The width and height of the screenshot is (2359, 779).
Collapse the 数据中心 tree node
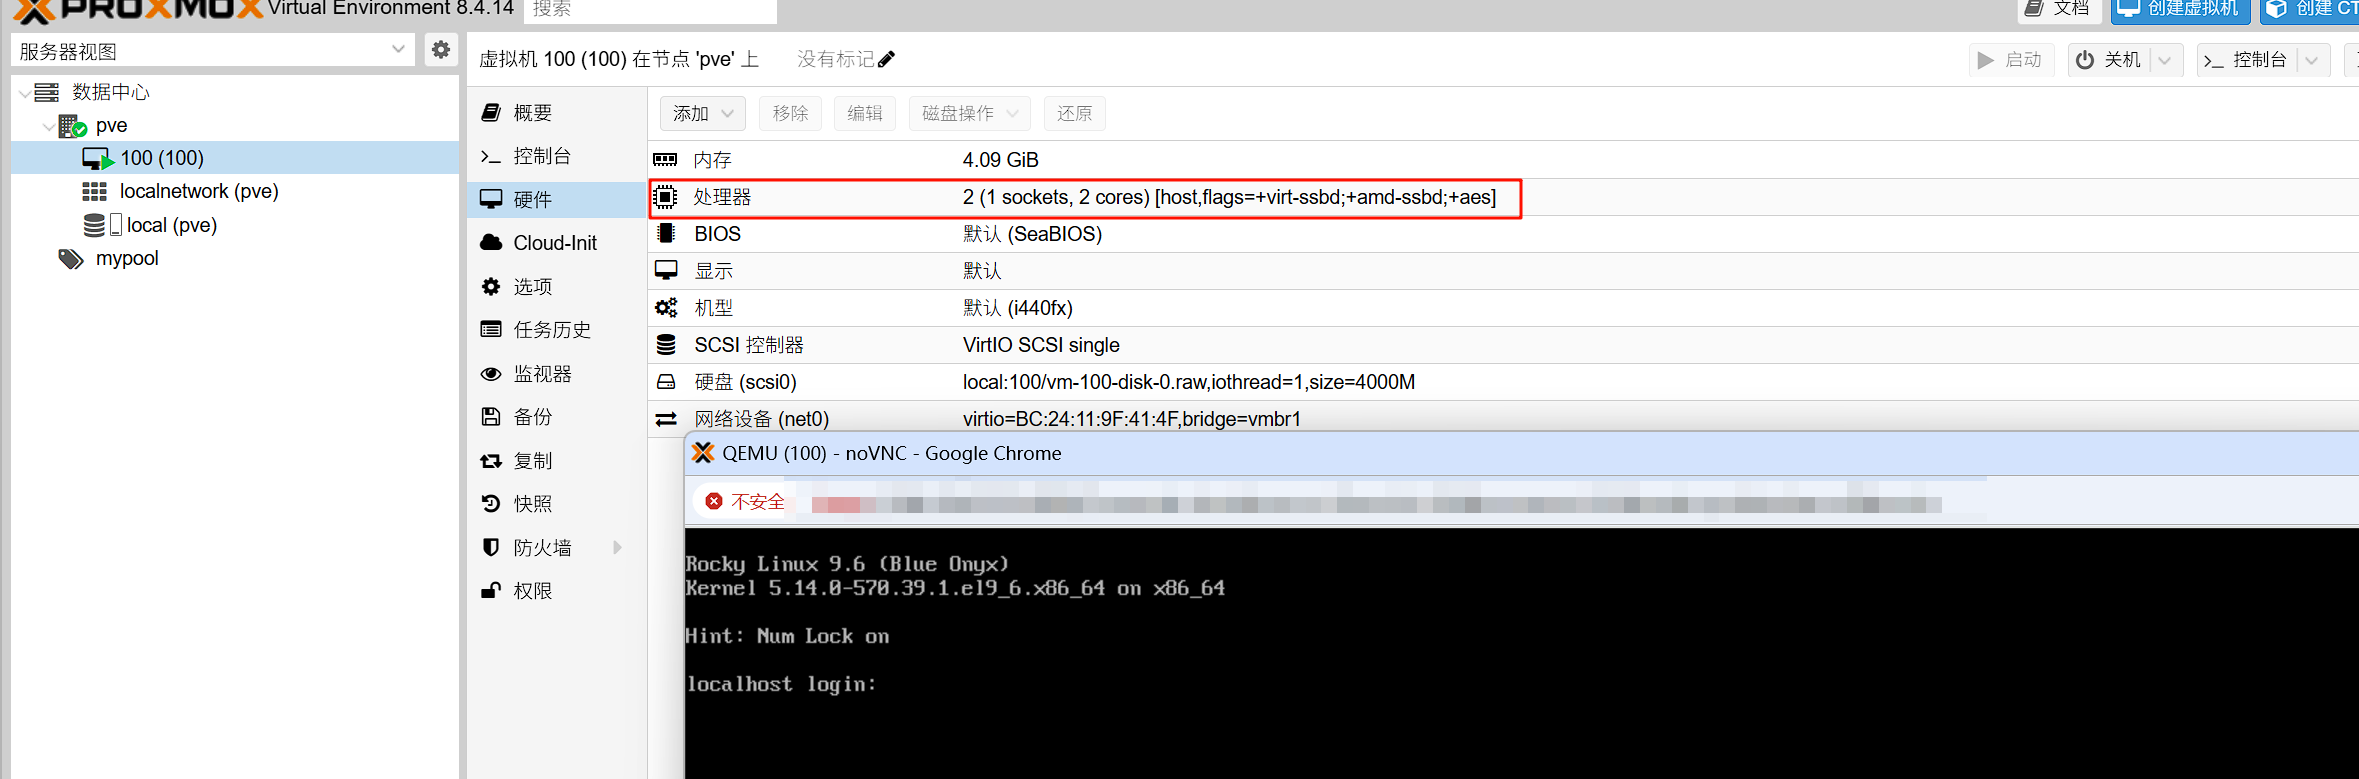(24, 93)
